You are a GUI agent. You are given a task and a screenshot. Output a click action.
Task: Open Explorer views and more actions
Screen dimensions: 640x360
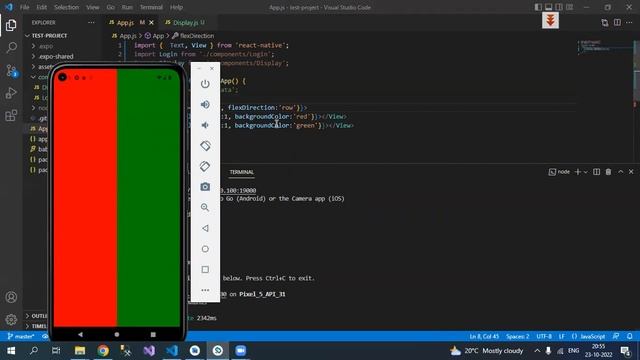point(91,22)
